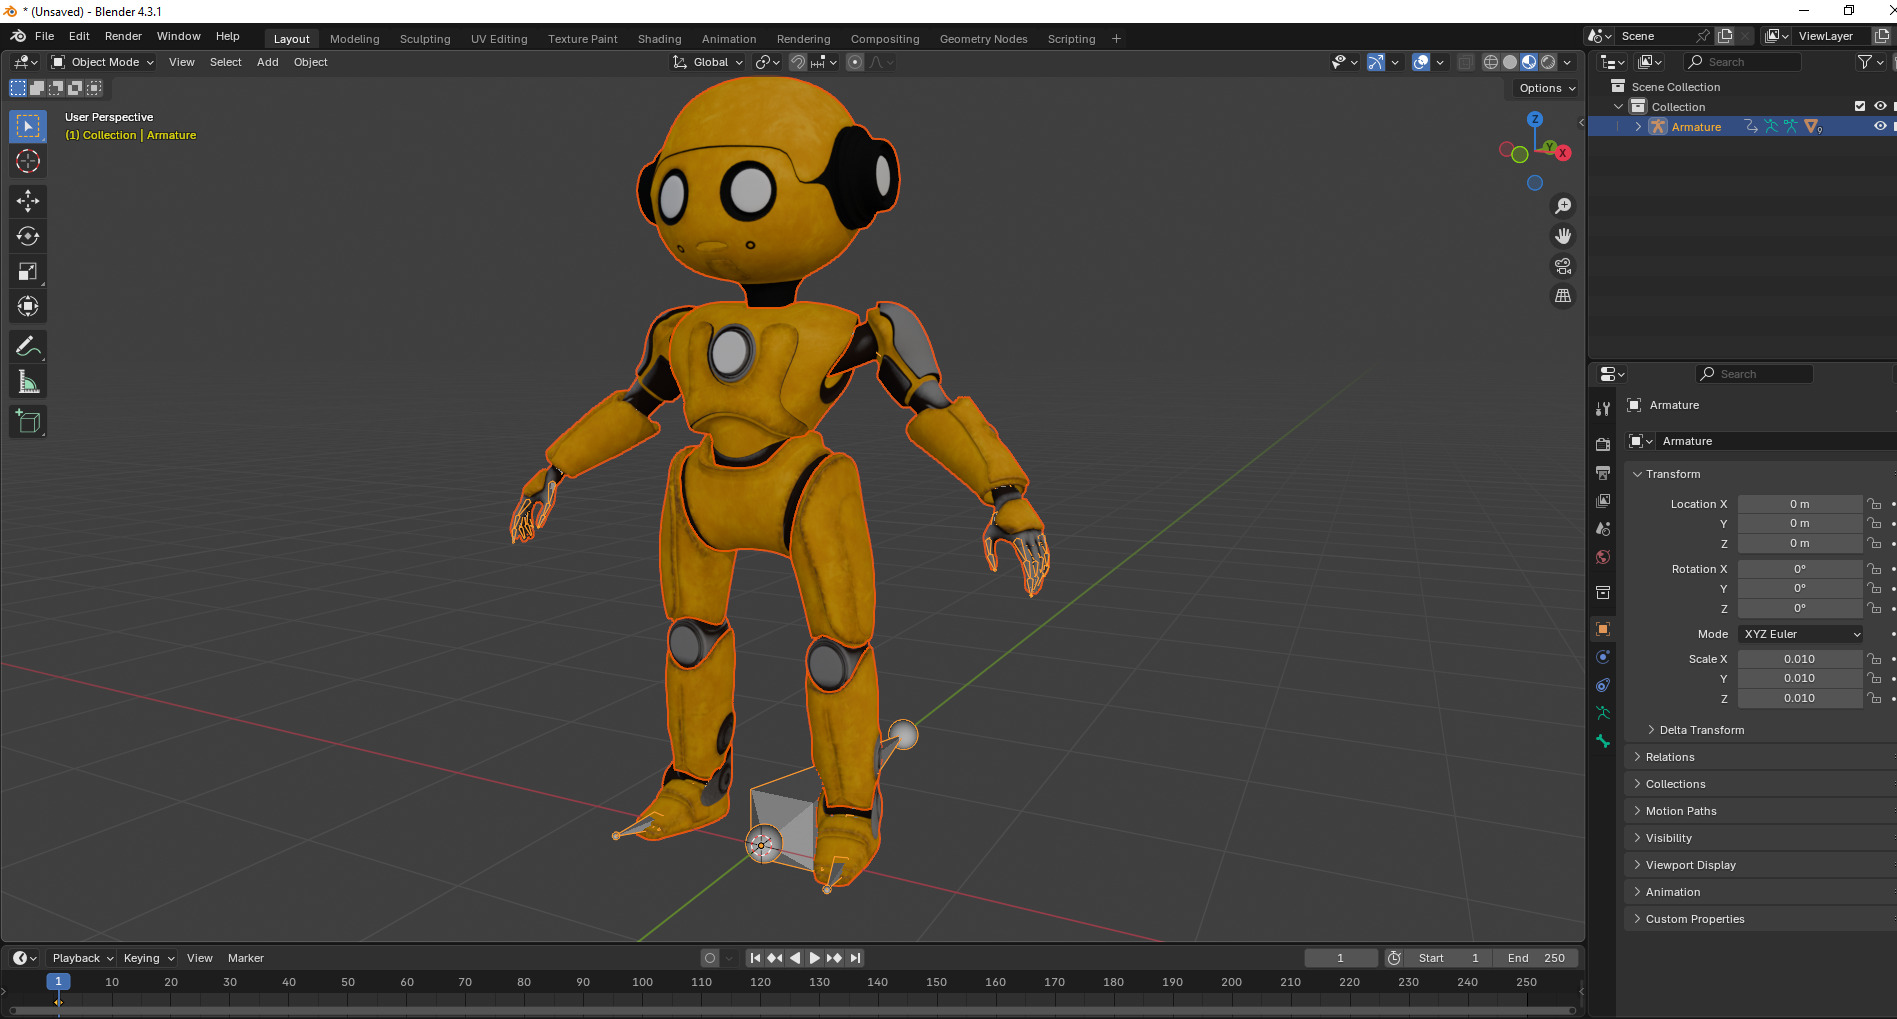This screenshot has width=1897, height=1019.
Task: Switch perspective/orthographic grid icon
Action: click(1563, 296)
